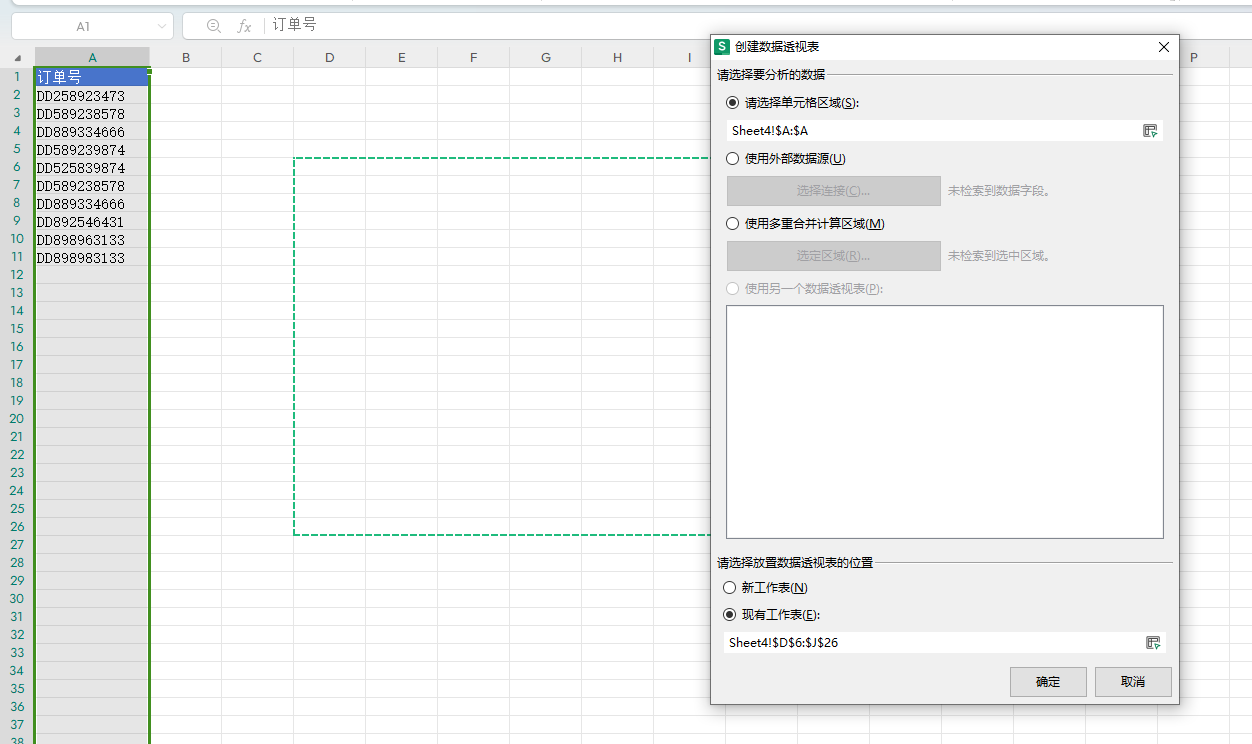
Task: Click the zoom magnifier icon in formula bar
Action: point(213,26)
